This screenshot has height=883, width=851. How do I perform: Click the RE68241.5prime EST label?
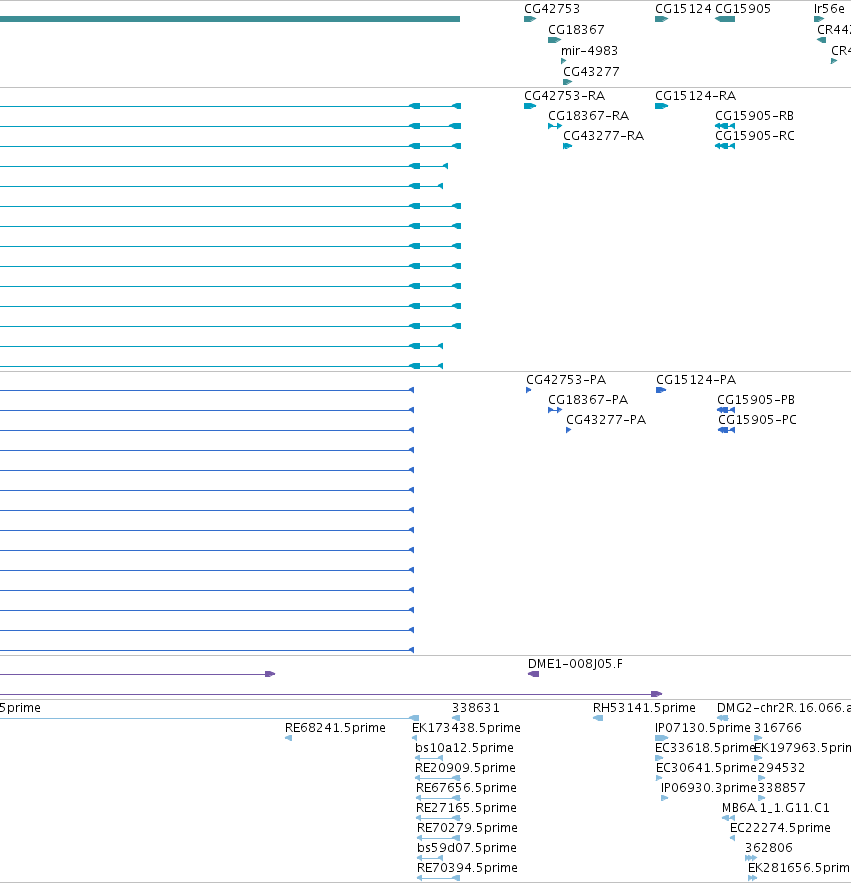(335, 728)
